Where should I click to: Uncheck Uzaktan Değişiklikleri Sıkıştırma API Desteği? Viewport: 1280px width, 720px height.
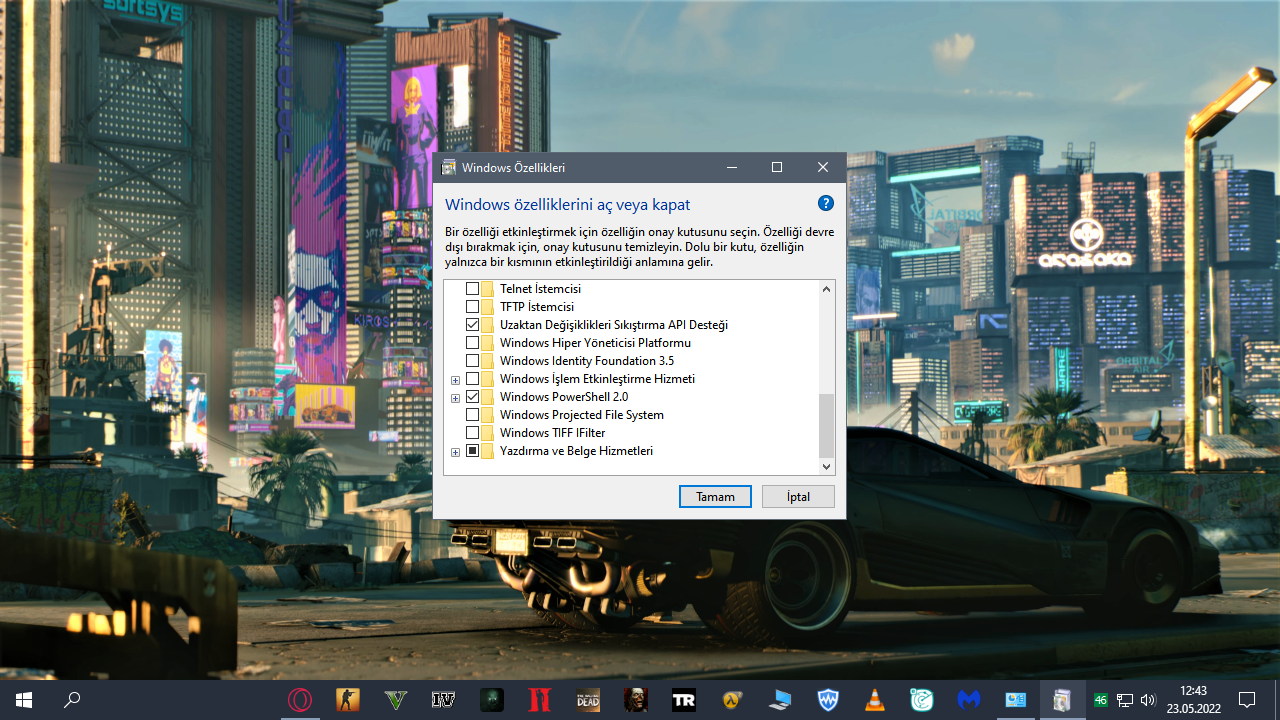[x=472, y=325]
